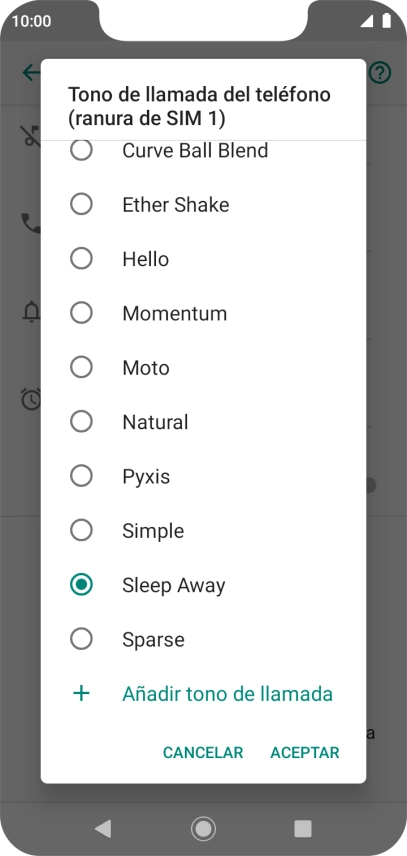Image resolution: width=407 pixels, height=856 pixels.
Task: Tap the plus icon to add ringtone
Action: tap(81, 694)
